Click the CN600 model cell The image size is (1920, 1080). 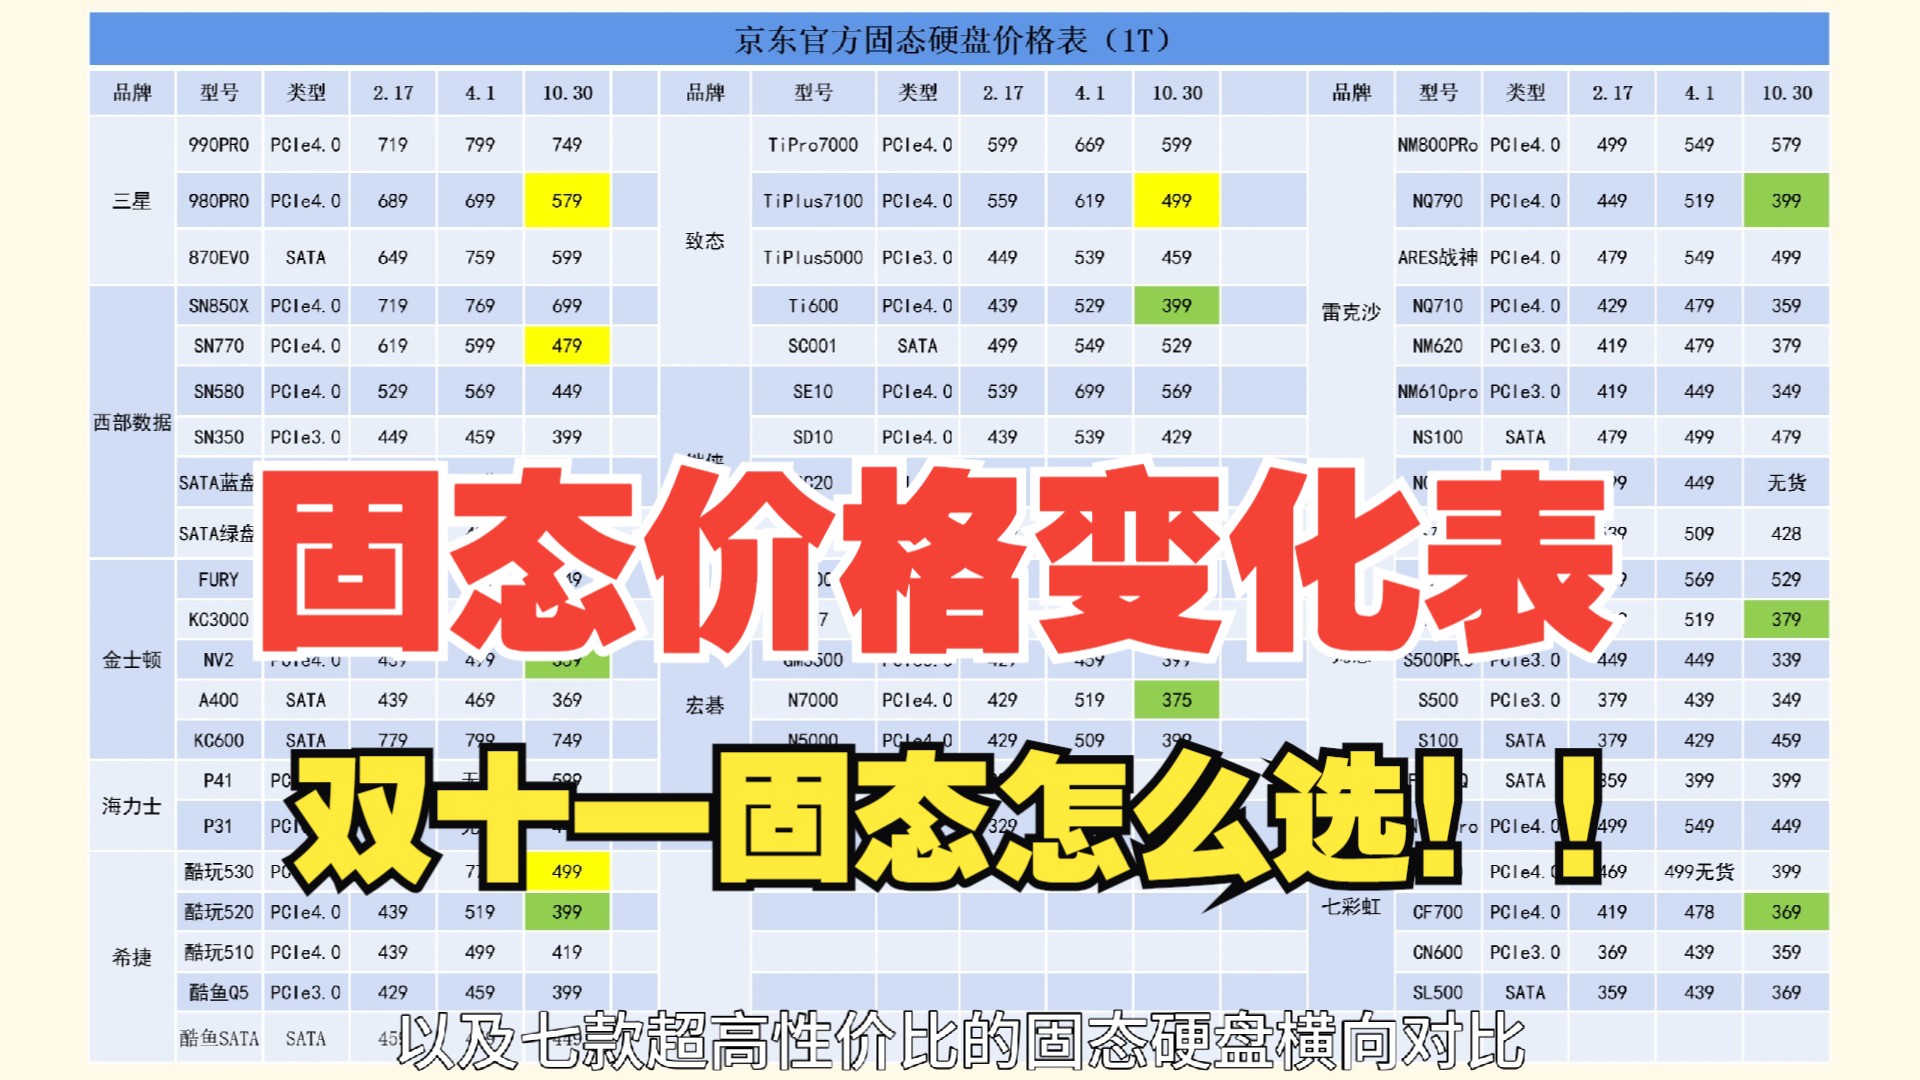[x=1438, y=953]
